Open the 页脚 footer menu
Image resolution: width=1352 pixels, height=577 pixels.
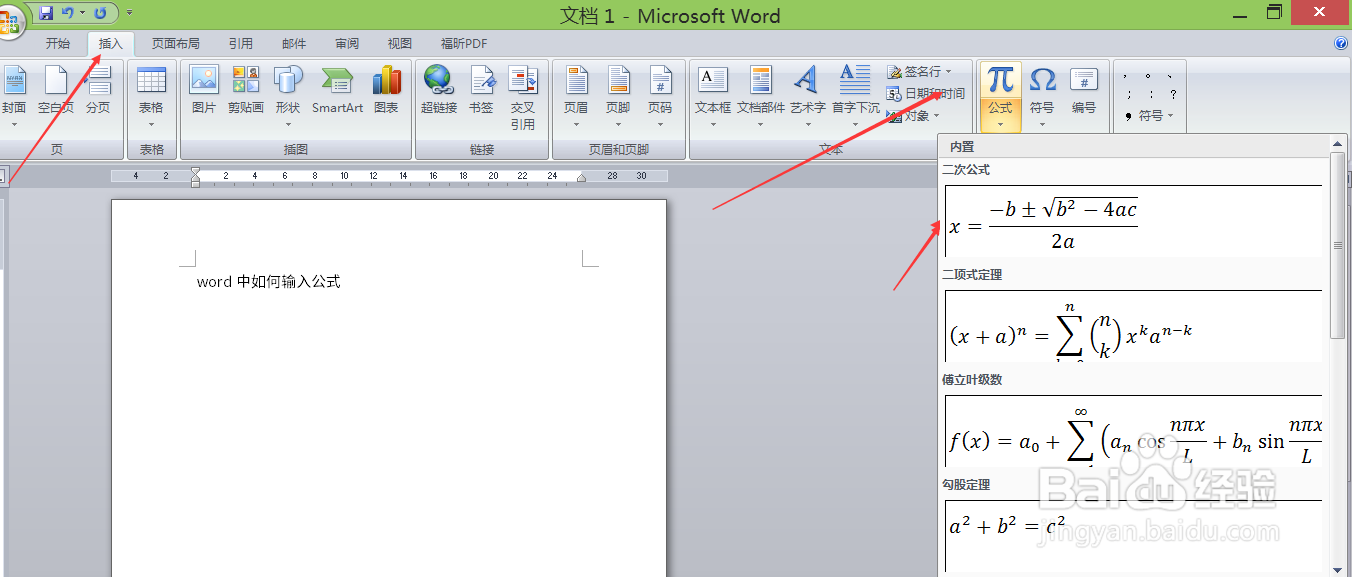pos(618,97)
